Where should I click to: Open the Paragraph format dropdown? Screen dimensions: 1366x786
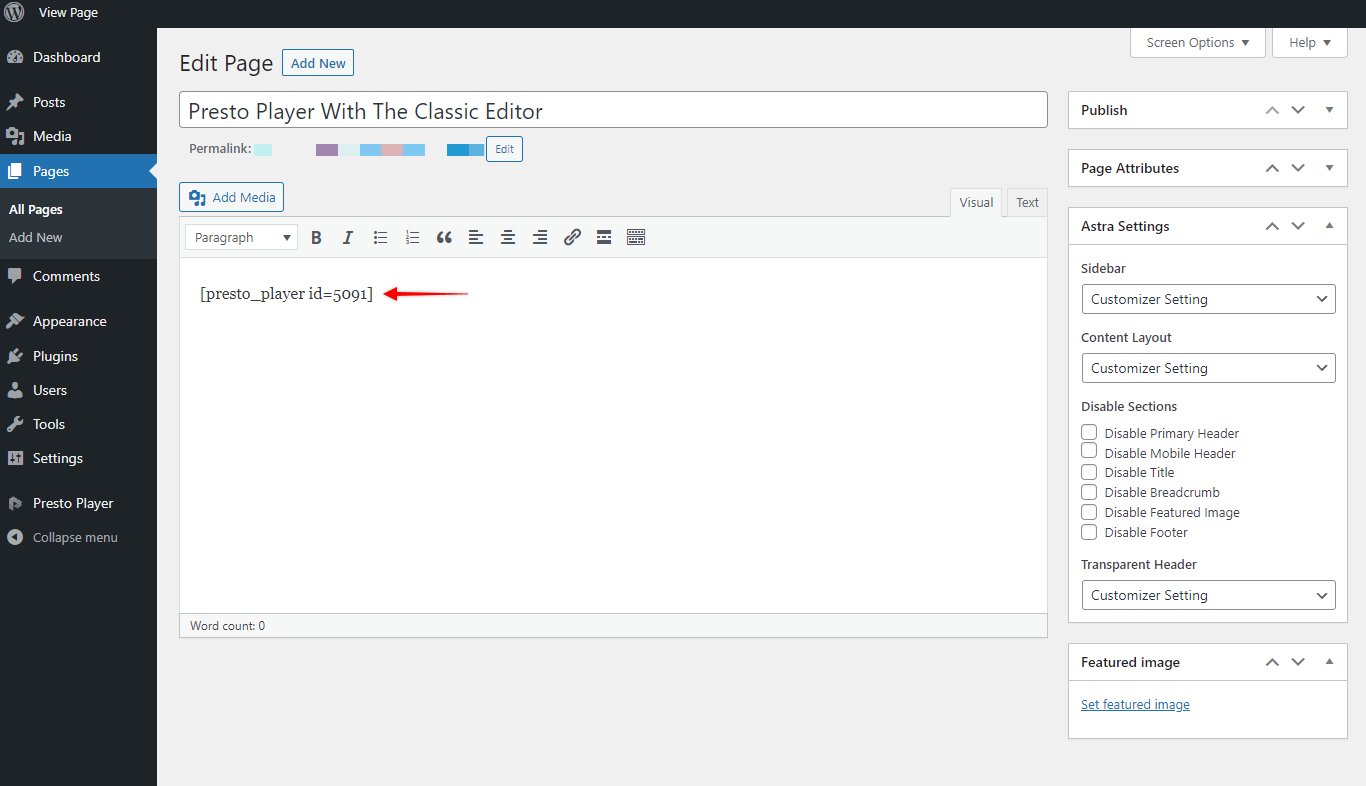241,237
